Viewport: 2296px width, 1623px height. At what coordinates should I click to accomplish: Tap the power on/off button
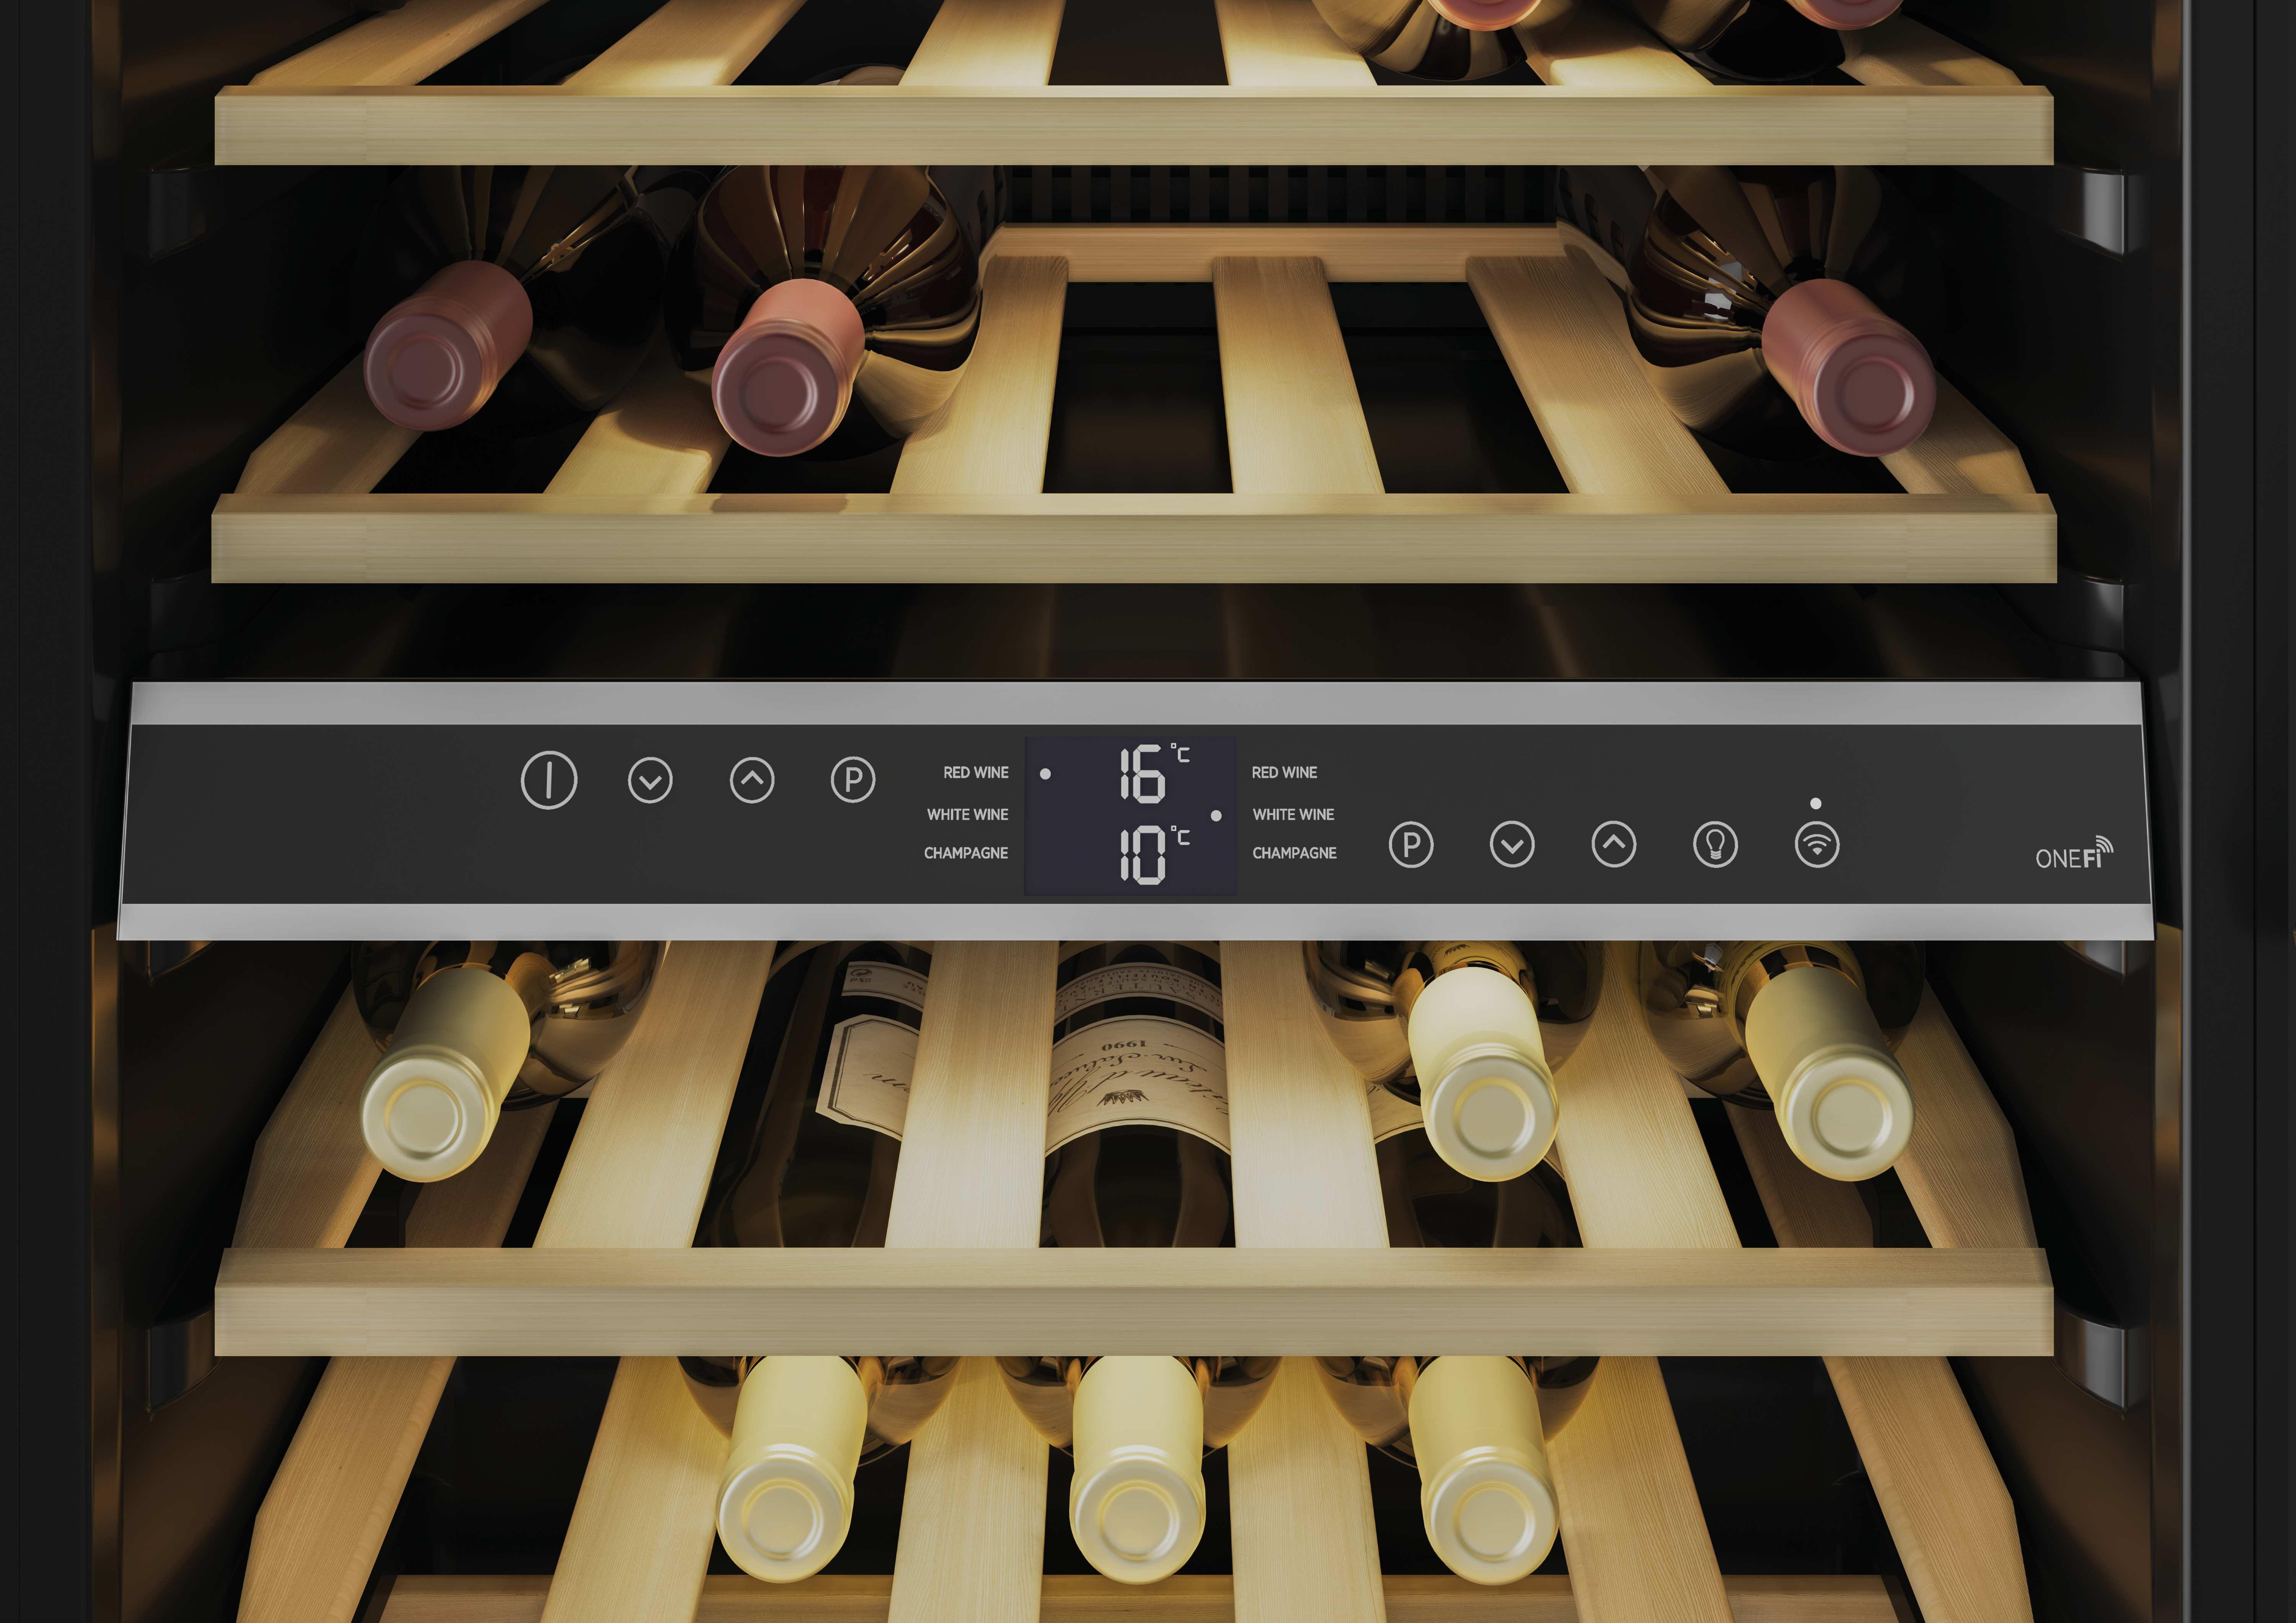click(549, 780)
